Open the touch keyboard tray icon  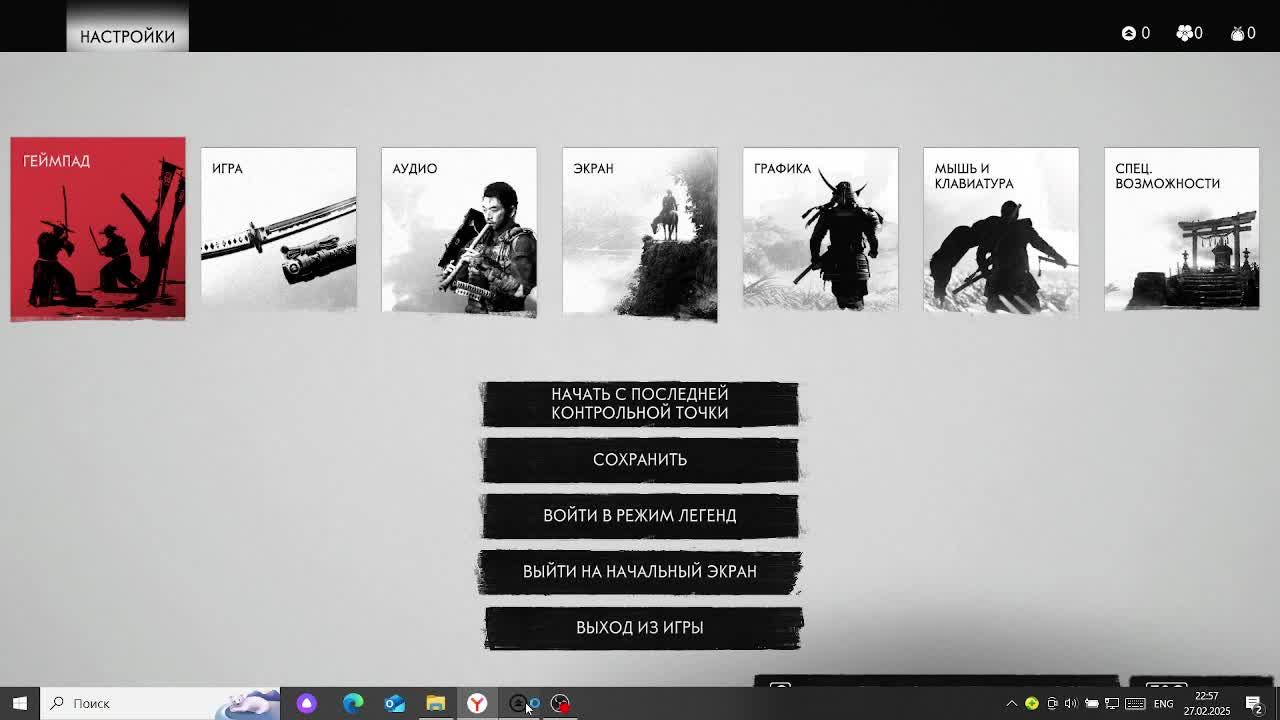point(1136,703)
